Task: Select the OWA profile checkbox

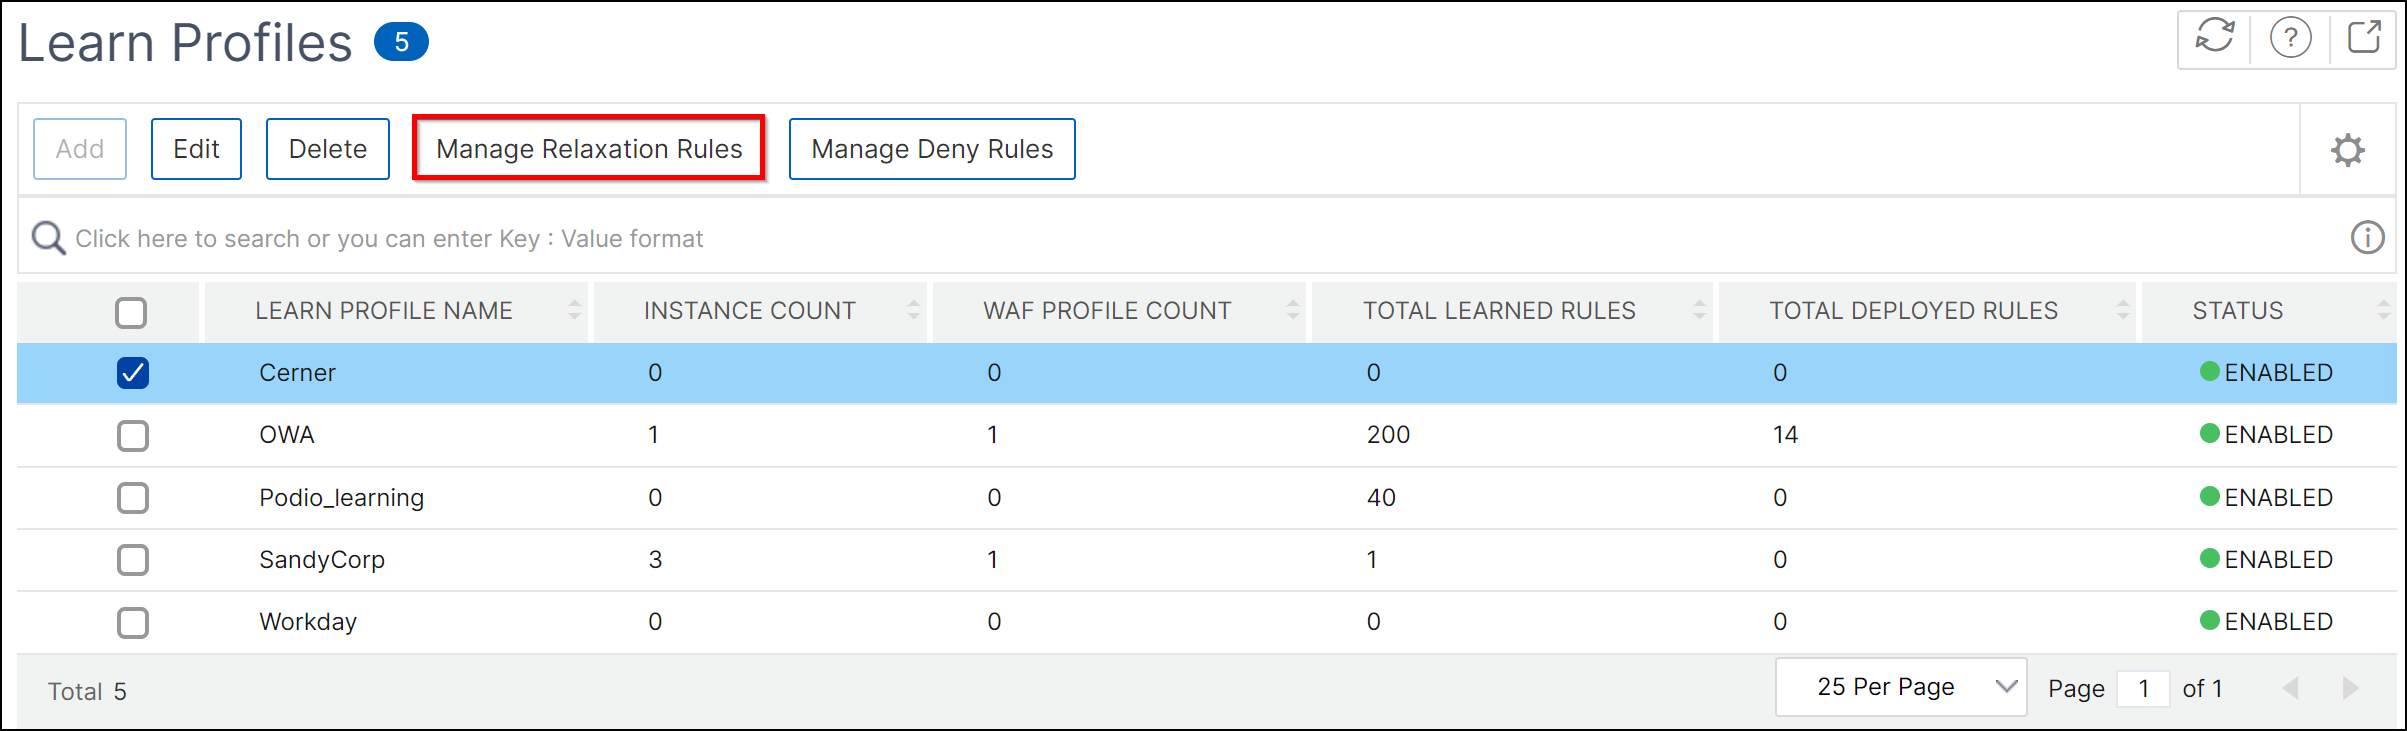Action: click(x=132, y=435)
